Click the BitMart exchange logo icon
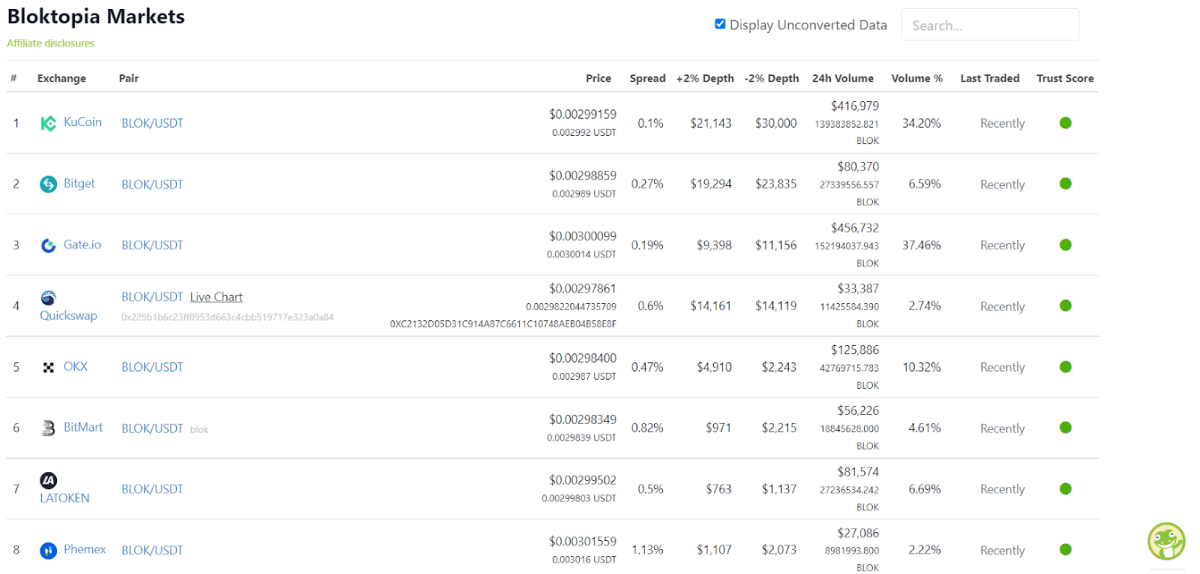The height and width of the screenshot is (574, 1200). tap(48, 428)
